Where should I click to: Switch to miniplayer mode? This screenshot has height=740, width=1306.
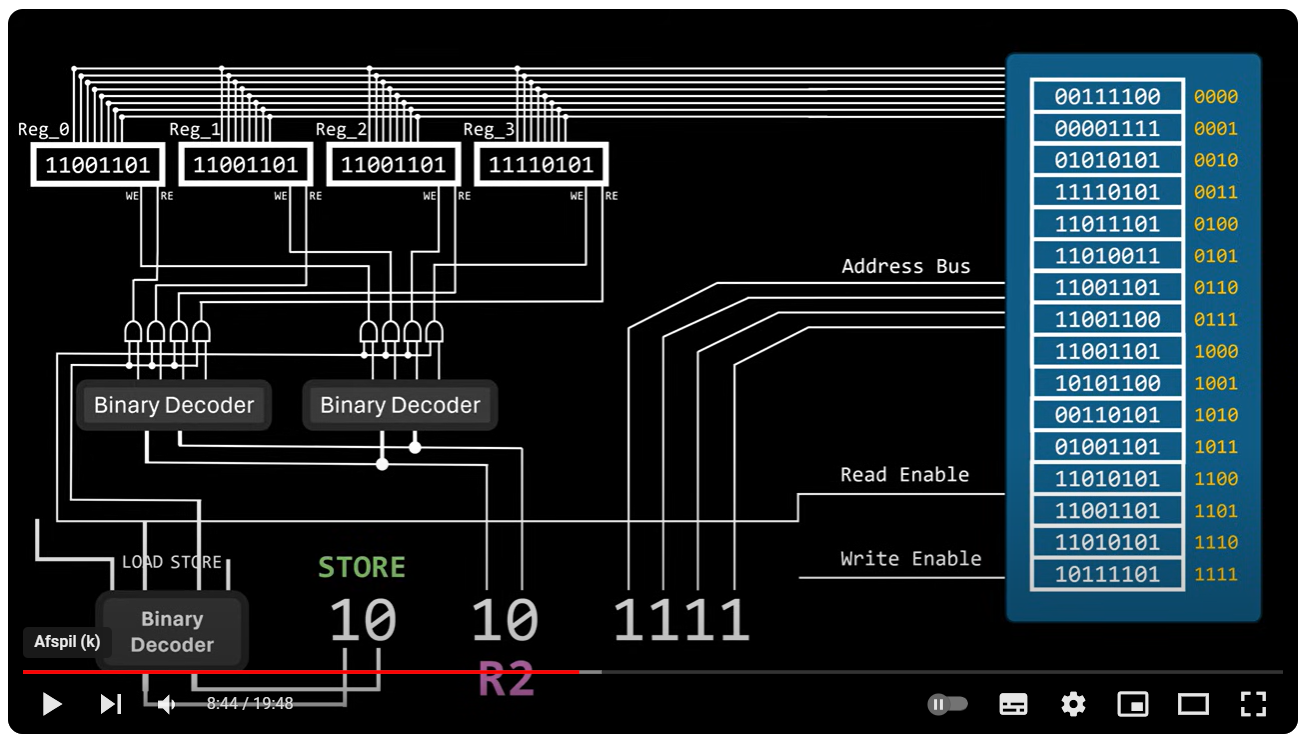(1132, 704)
